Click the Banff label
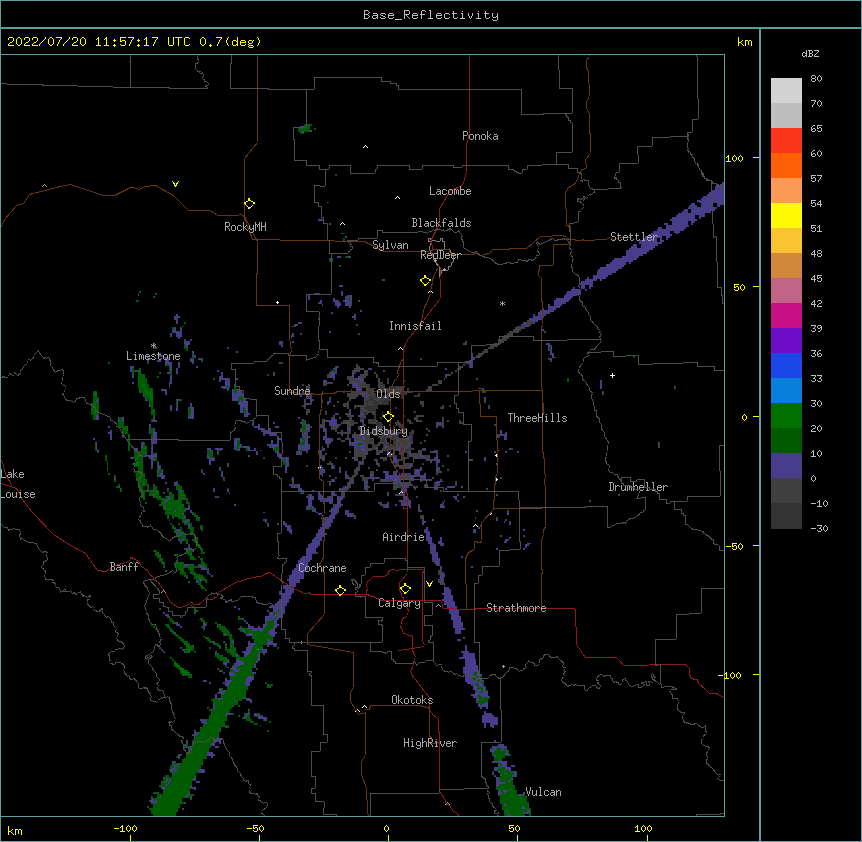The width and height of the screenshot is (862, 842). pos(124,567)
